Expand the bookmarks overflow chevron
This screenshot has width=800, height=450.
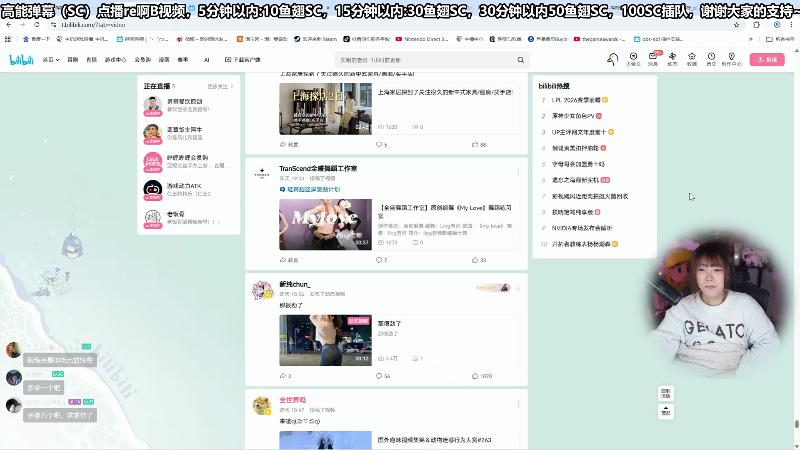tap(751, 39)
